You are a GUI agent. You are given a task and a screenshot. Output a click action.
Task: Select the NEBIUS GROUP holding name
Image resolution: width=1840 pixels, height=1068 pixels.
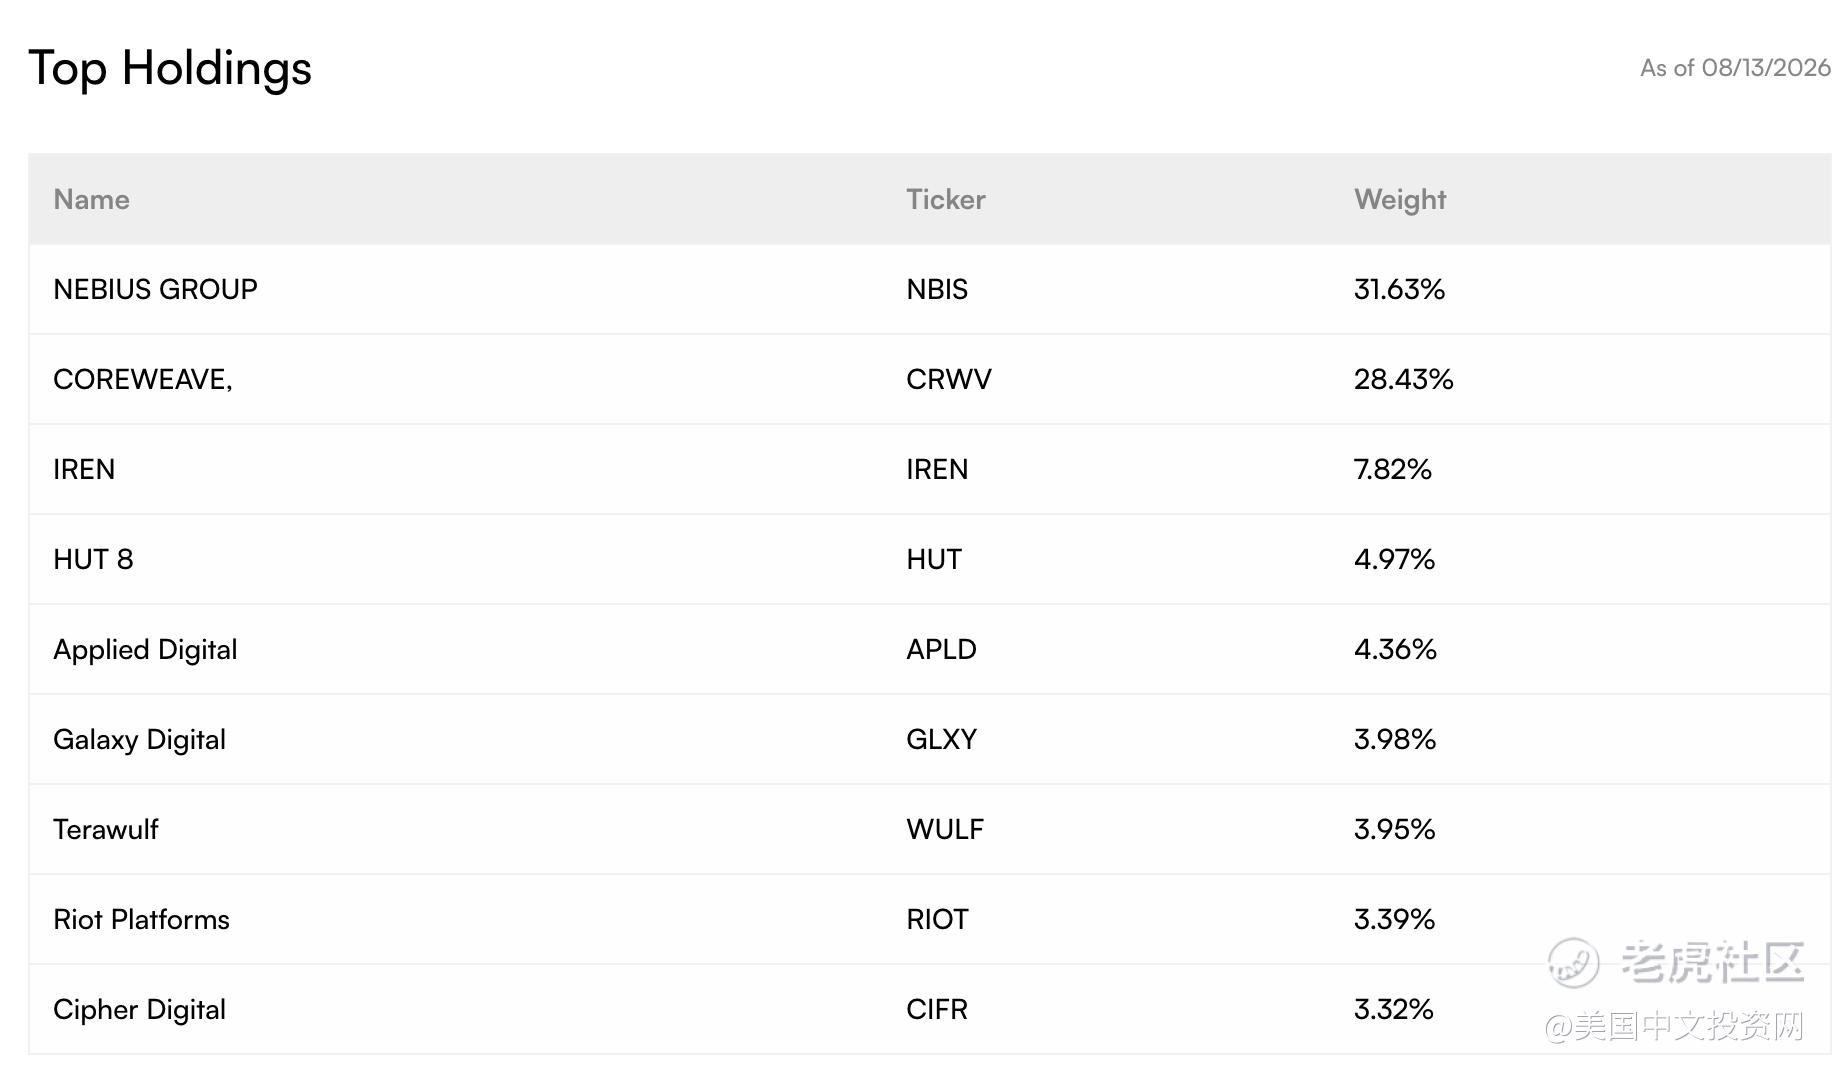(x=155, y=289)
